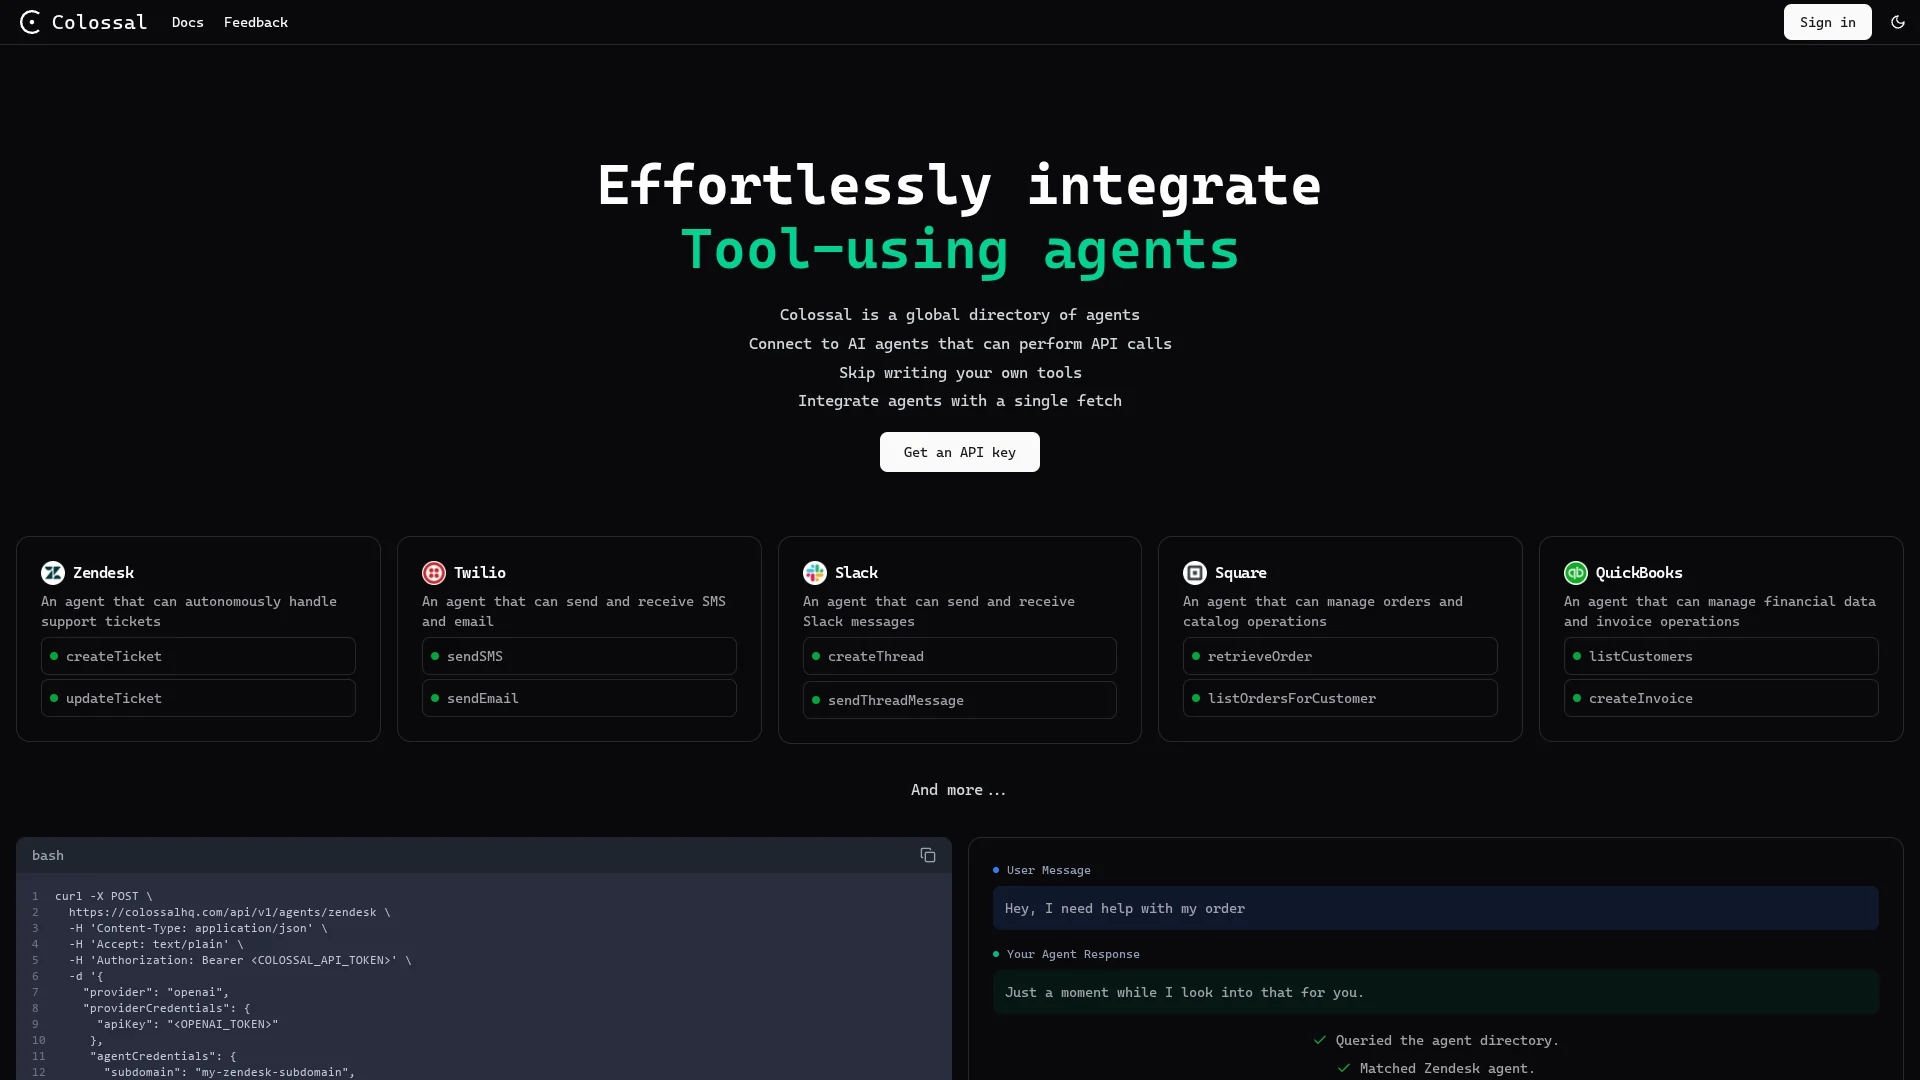Click the Square card title
Viewport: 1920px width, 1080px height.
pos(1241,573)
